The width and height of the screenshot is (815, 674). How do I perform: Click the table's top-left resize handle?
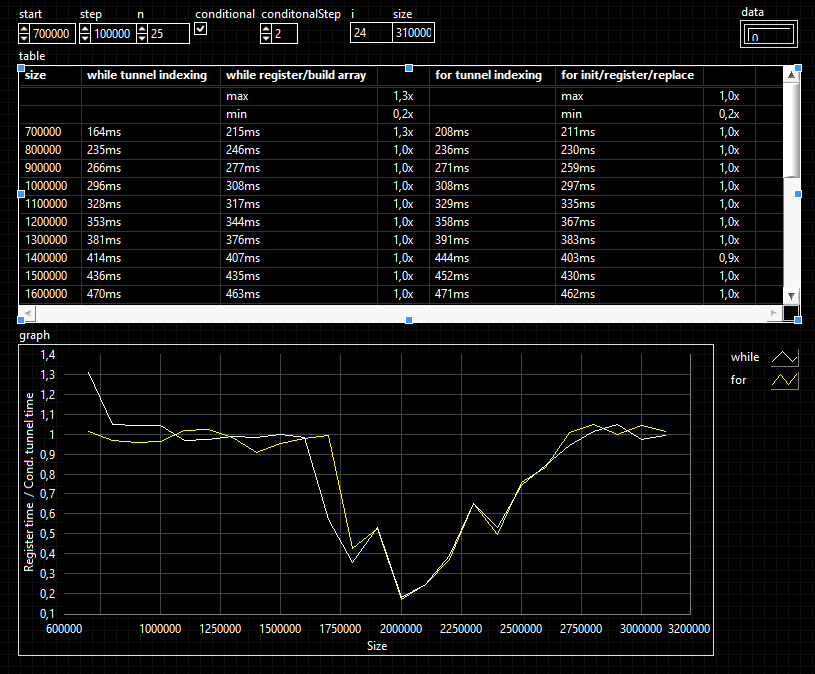(x=21, y=68)
